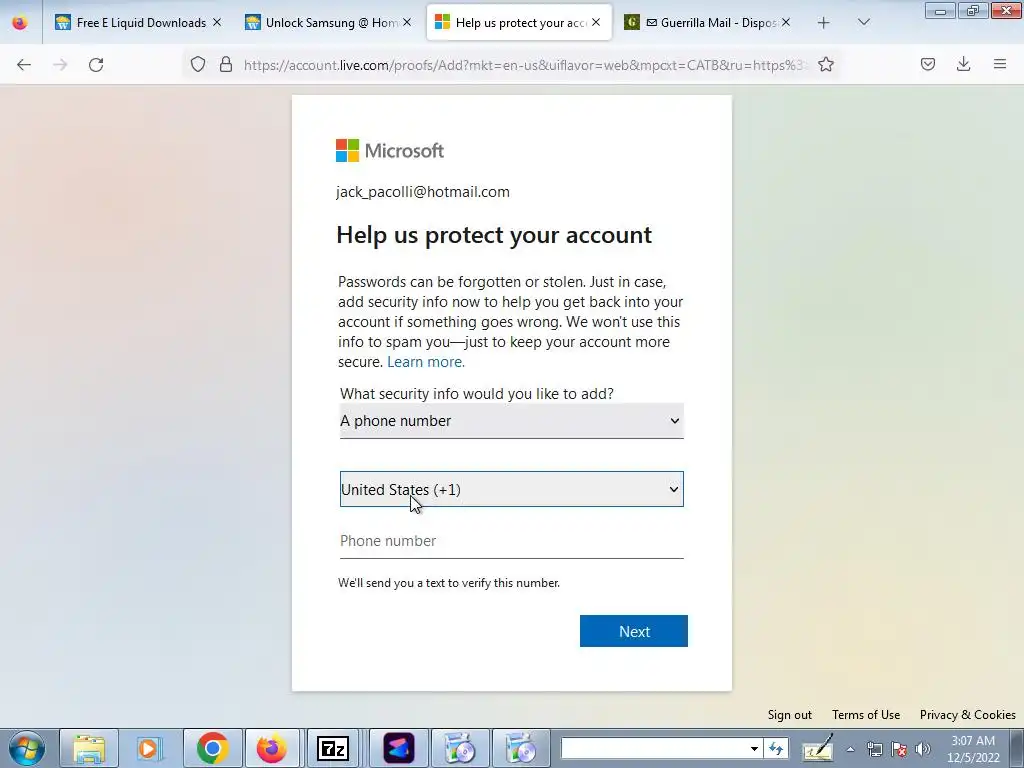The width and height of the screenshot is (1024, 768).
Task: Launch the media player taskbar icon
Action: (150, 748)
